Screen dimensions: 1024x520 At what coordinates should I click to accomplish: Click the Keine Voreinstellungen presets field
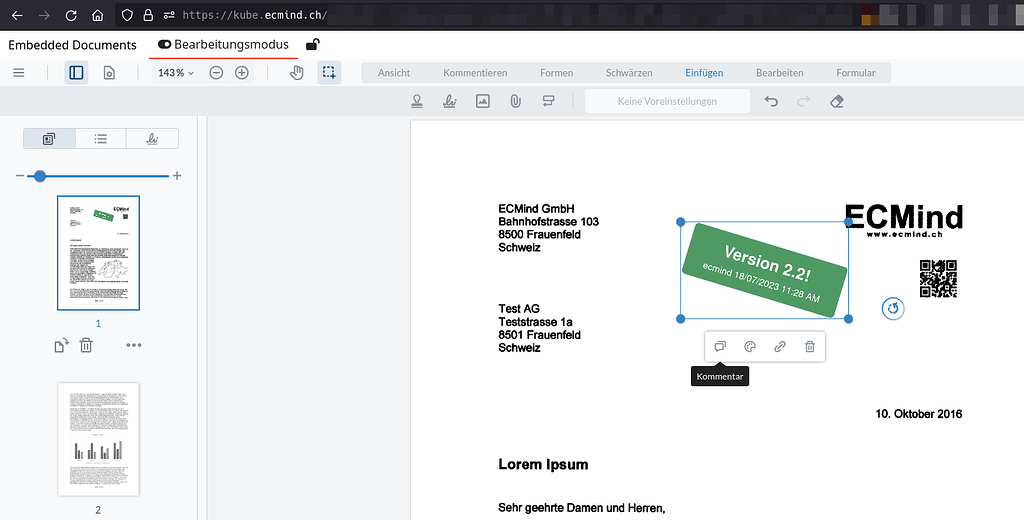[x=667, y=101]
